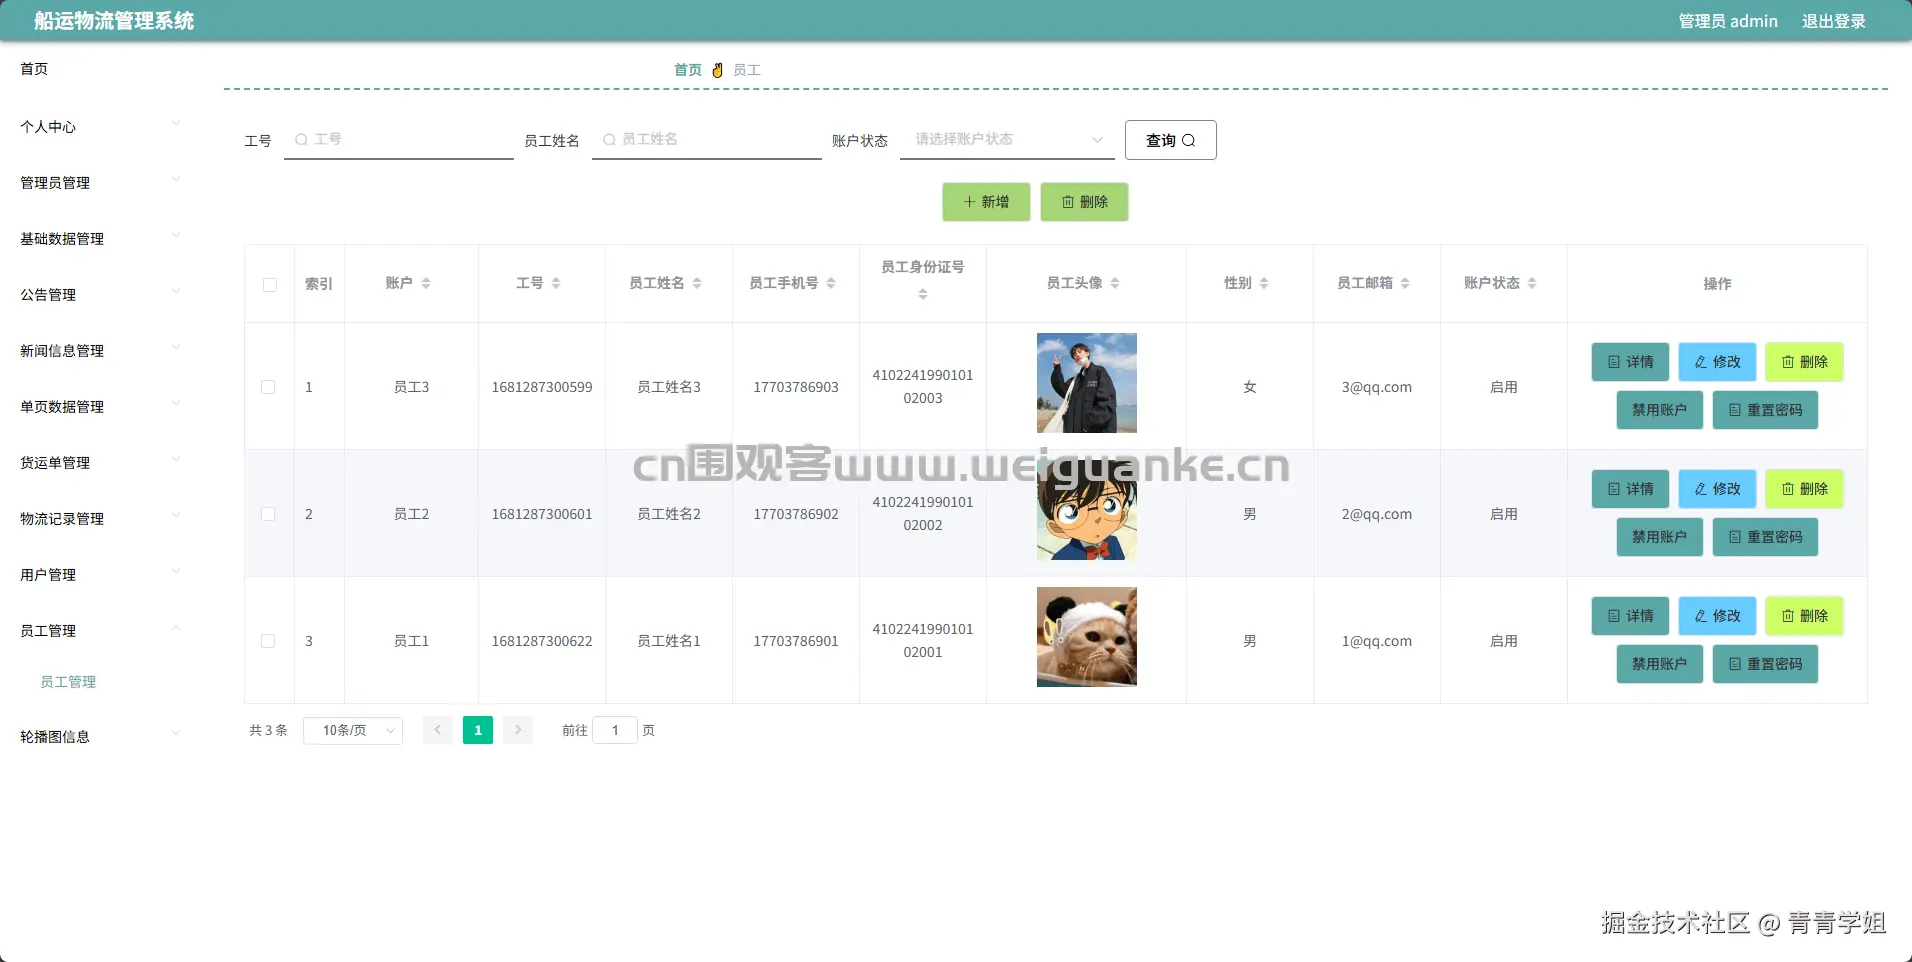This screenshot has width=1912, height=962.
Task: Click the hand icon in breadcrumb
Action: (x=717, y=70)
